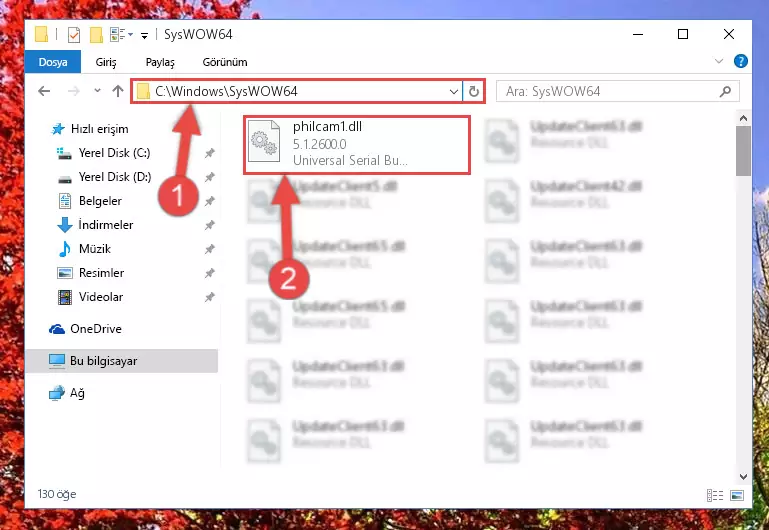Viewport: 769px width, 530px height.
Task: Switch to large icons view in status bar
Action: 737,495
